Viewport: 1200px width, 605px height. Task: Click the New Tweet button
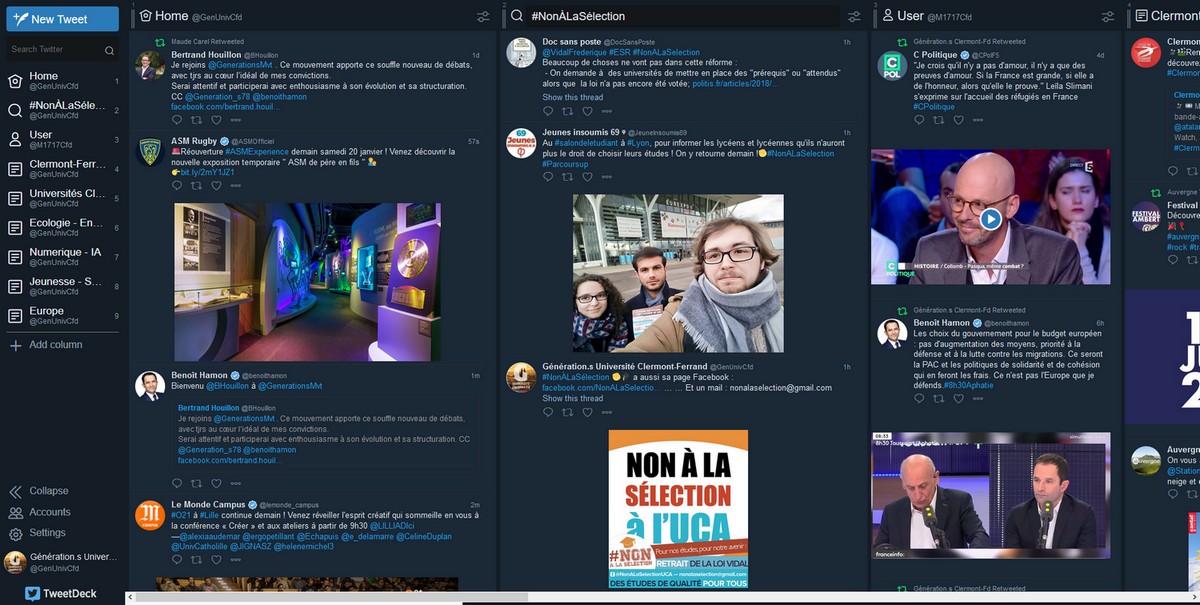click(62, 19)
